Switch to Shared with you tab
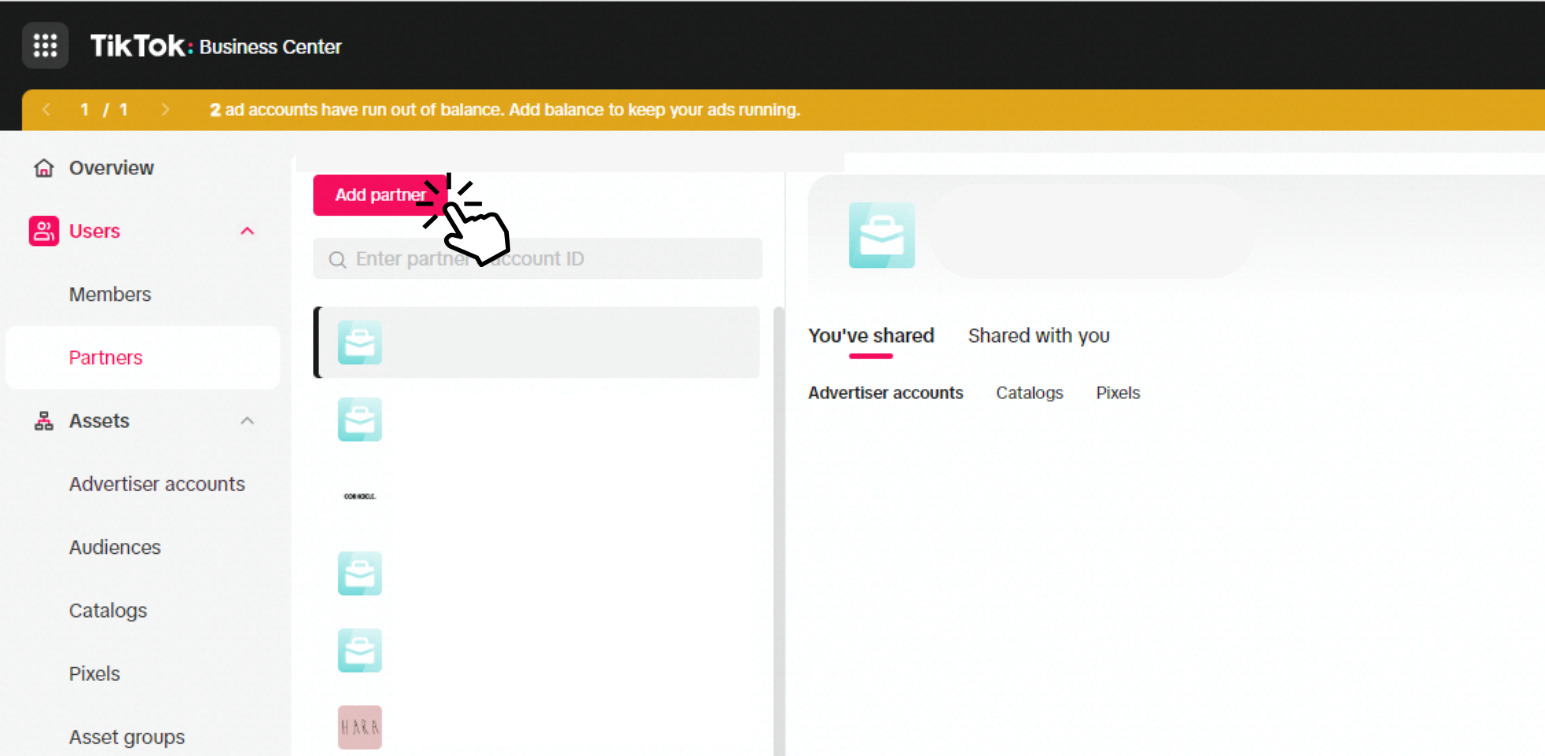The width and height of the screenshot is (1545, 756). click(x=1038, y=336)
